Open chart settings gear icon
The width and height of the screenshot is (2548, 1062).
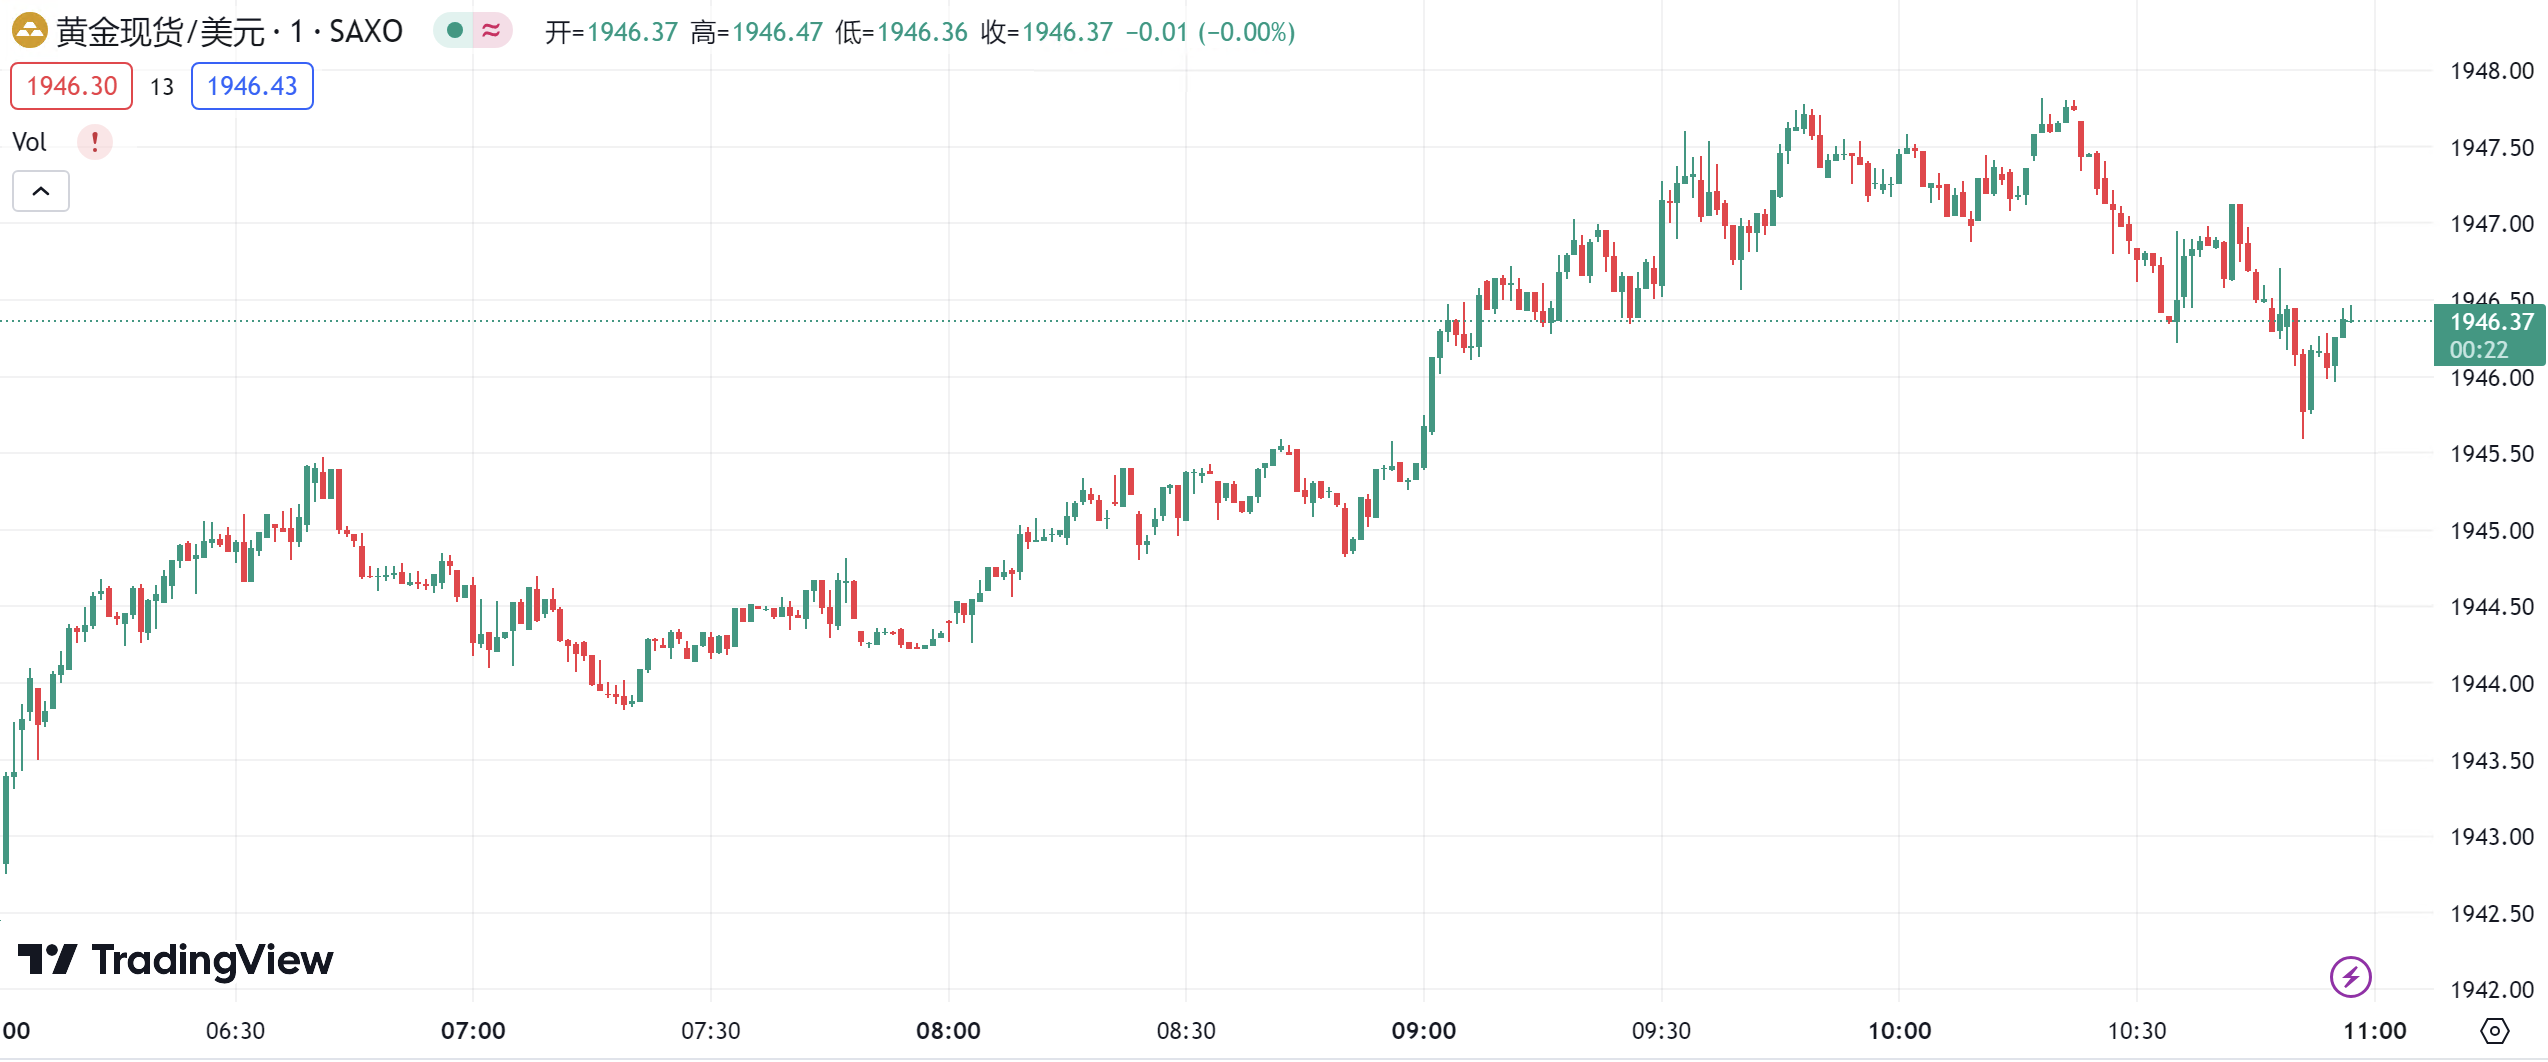2495,1031
